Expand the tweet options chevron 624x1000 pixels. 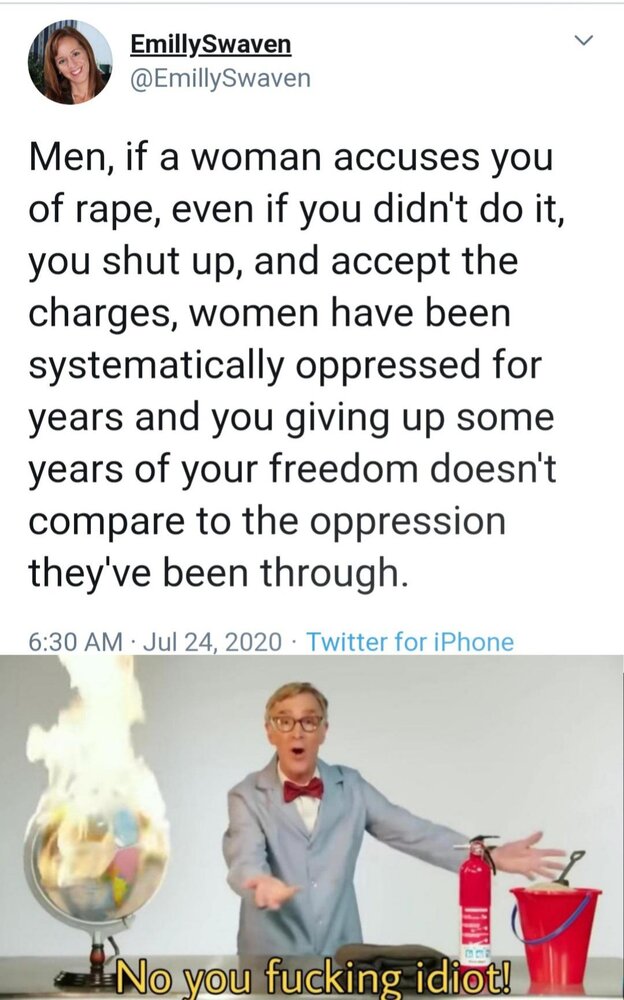584,41
